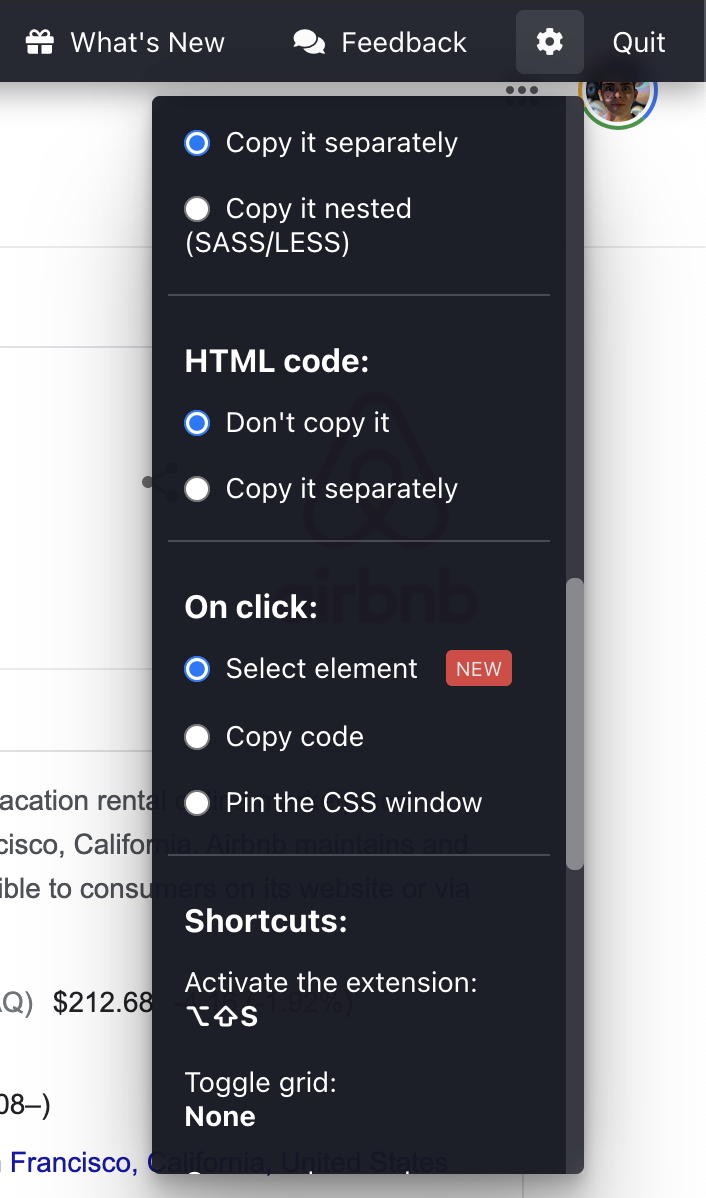
Task: Edit the Activate the extension shortcut keys
Action: point(222,1017)
